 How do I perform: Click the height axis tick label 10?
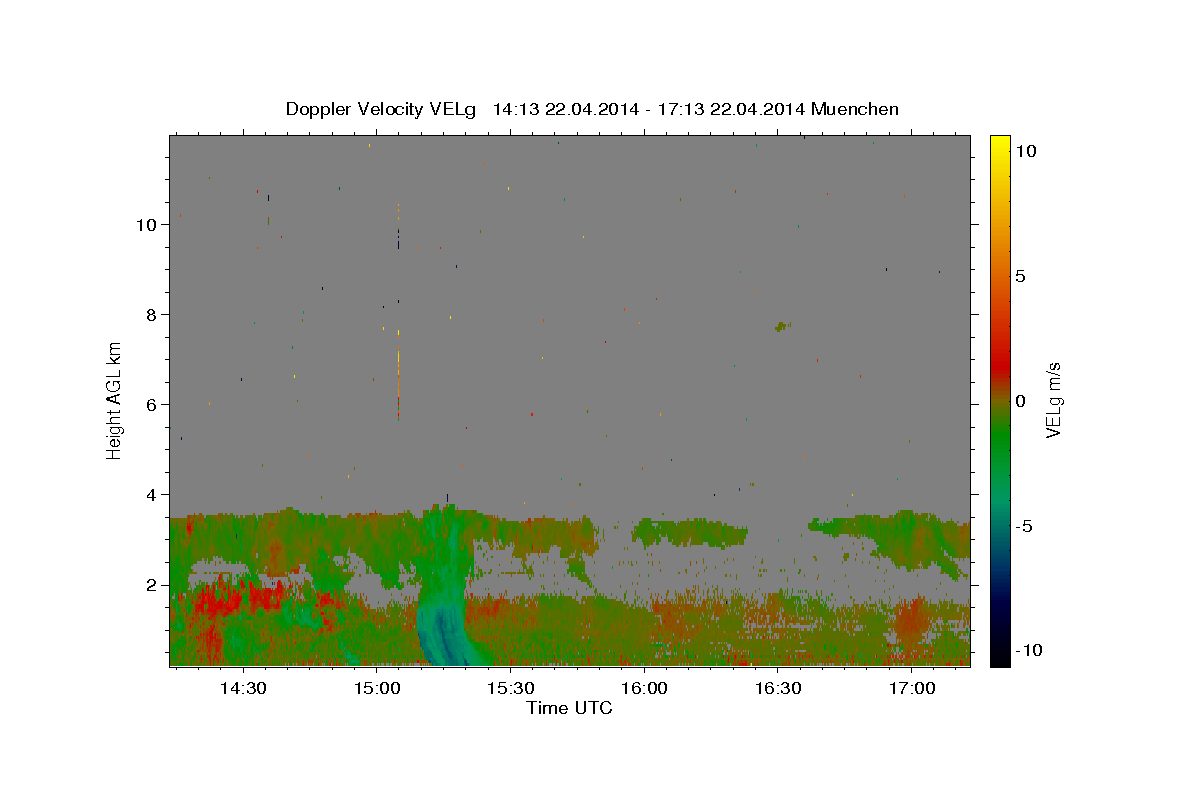click(x=149, y=225)
